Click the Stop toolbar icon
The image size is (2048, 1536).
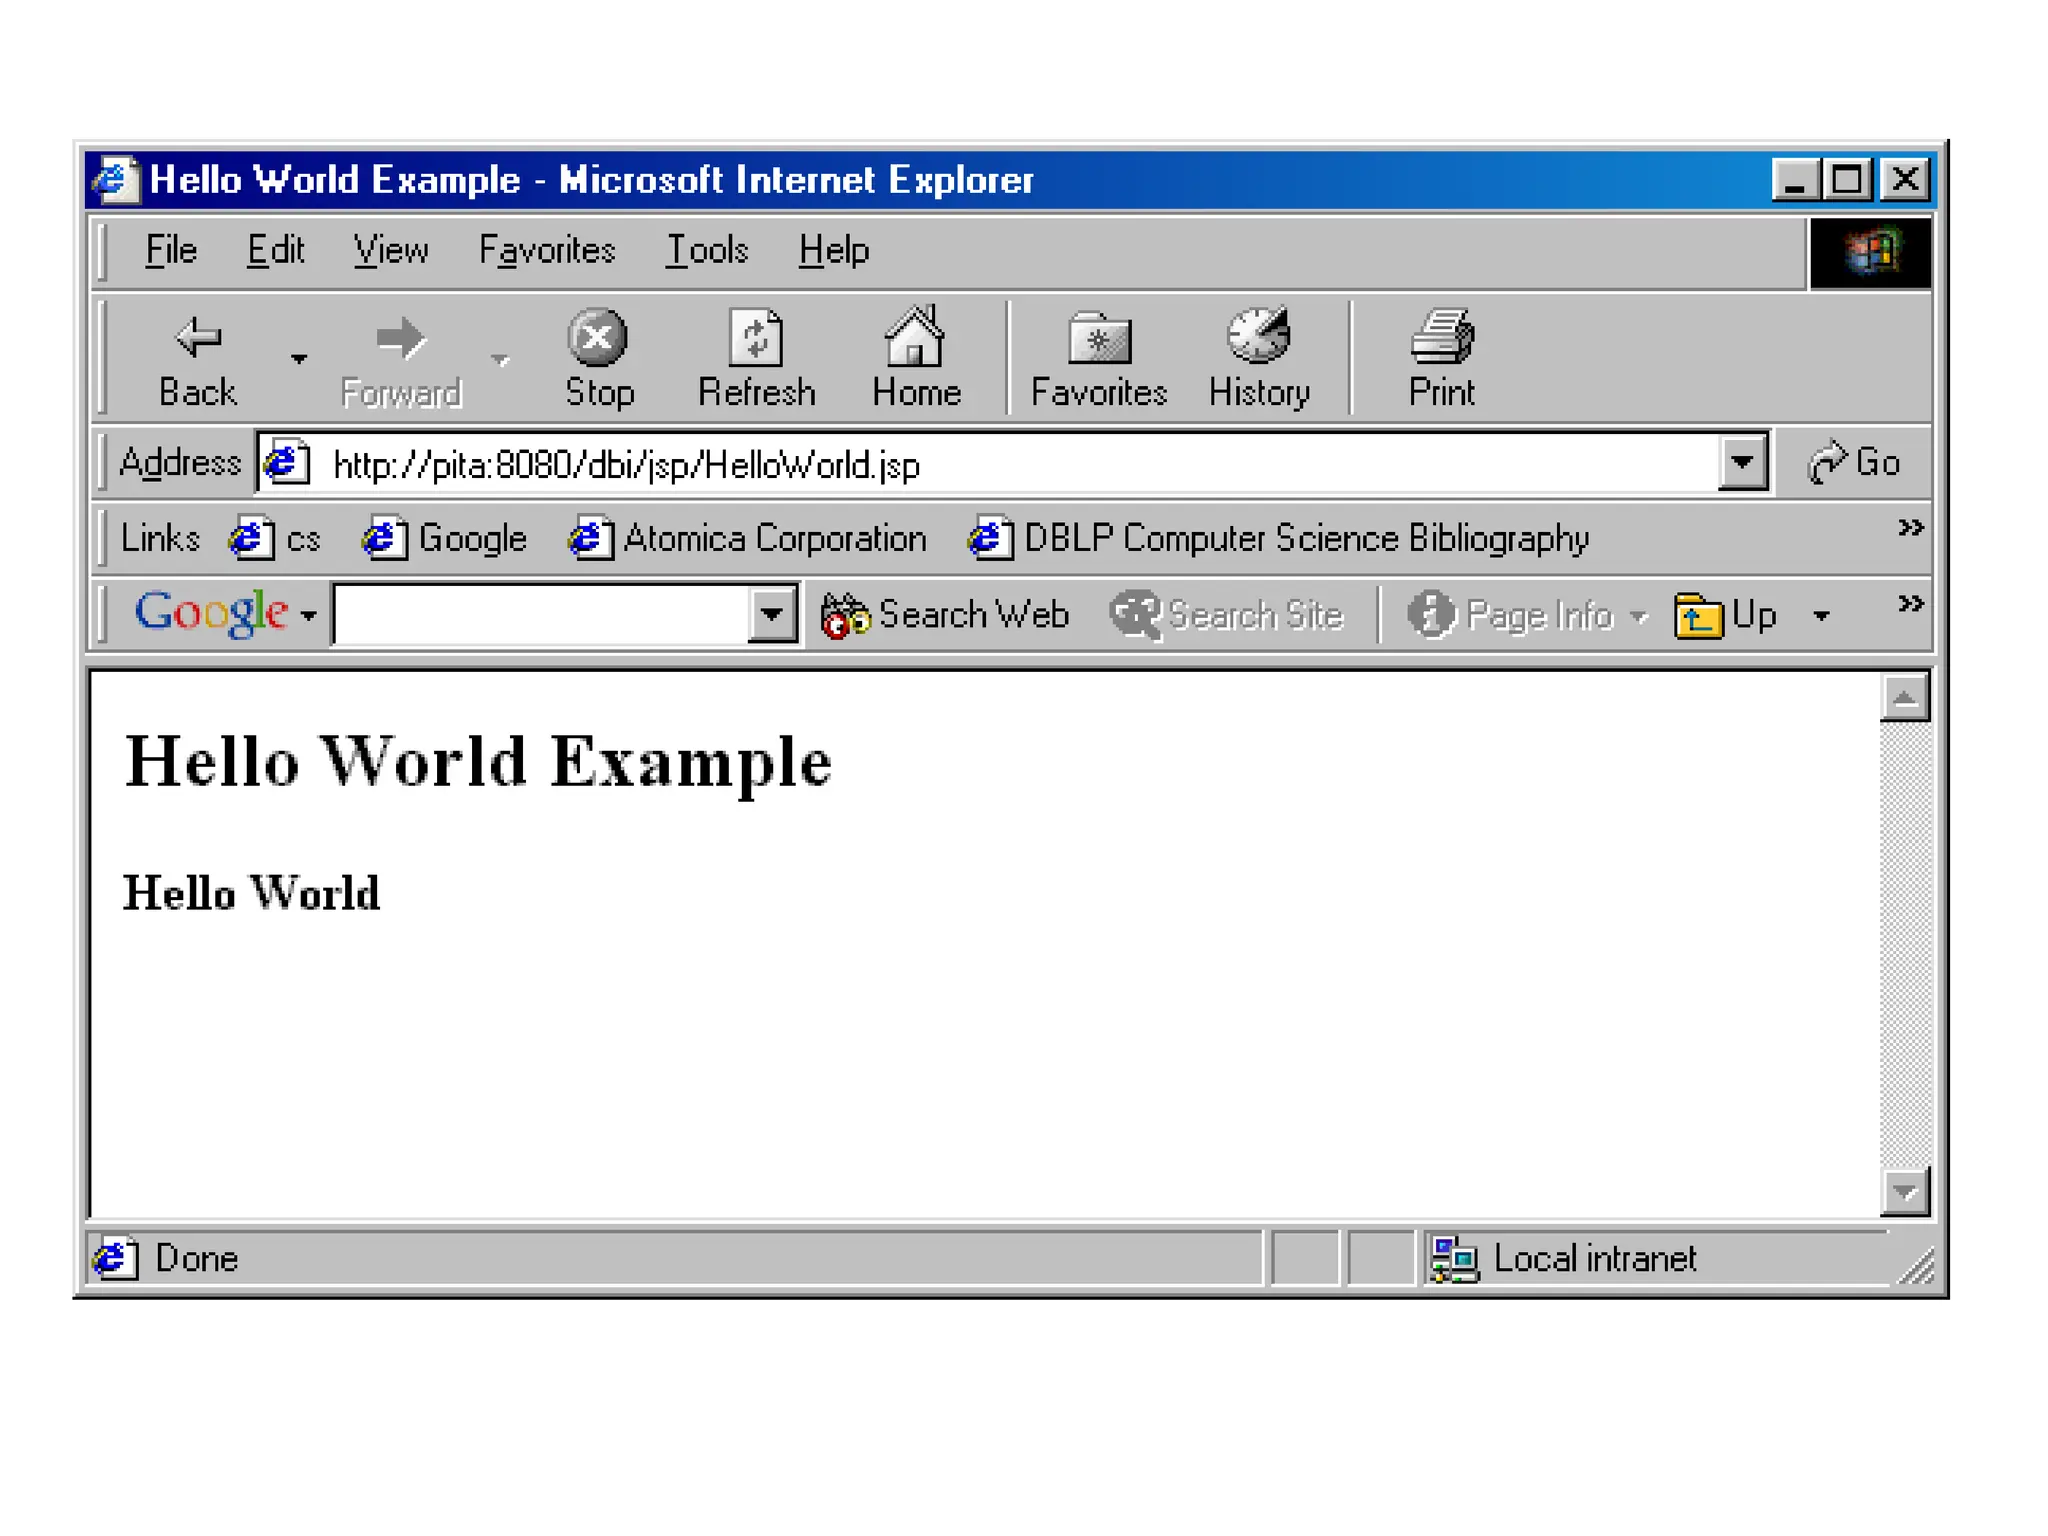(x=598, y=338)
